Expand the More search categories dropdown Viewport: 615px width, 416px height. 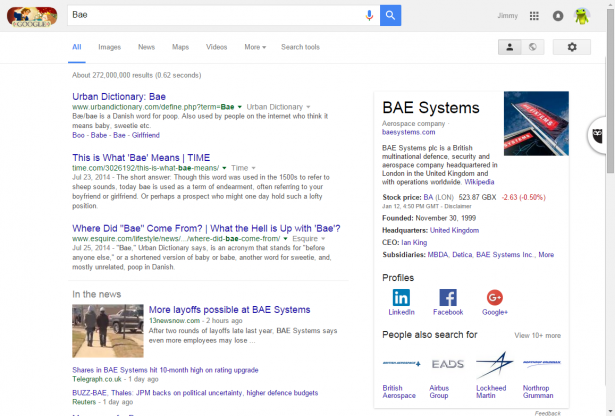[255, 47]
